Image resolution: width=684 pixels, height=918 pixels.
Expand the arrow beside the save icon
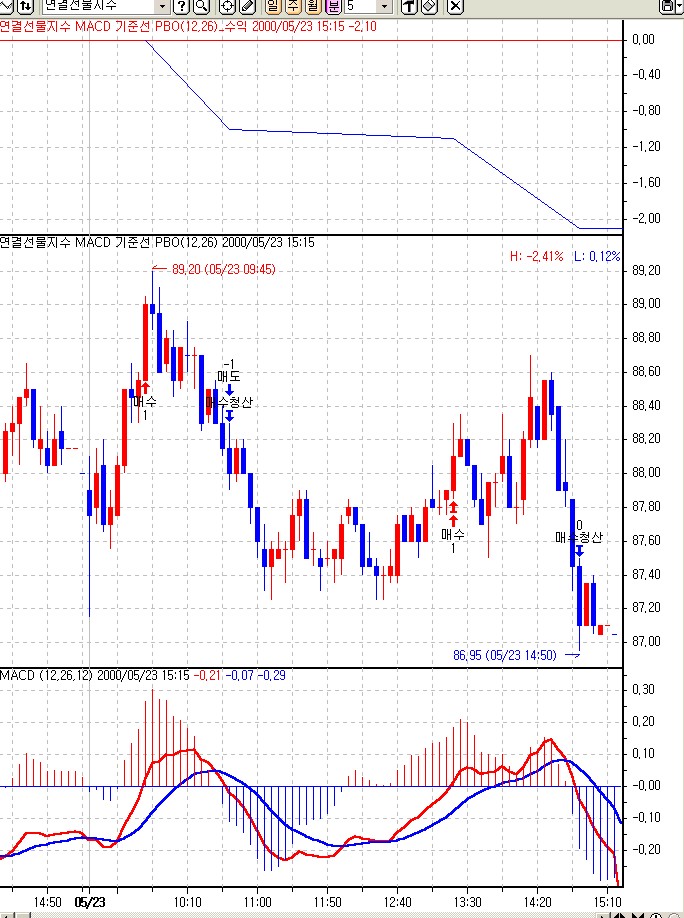coord(679,6)
